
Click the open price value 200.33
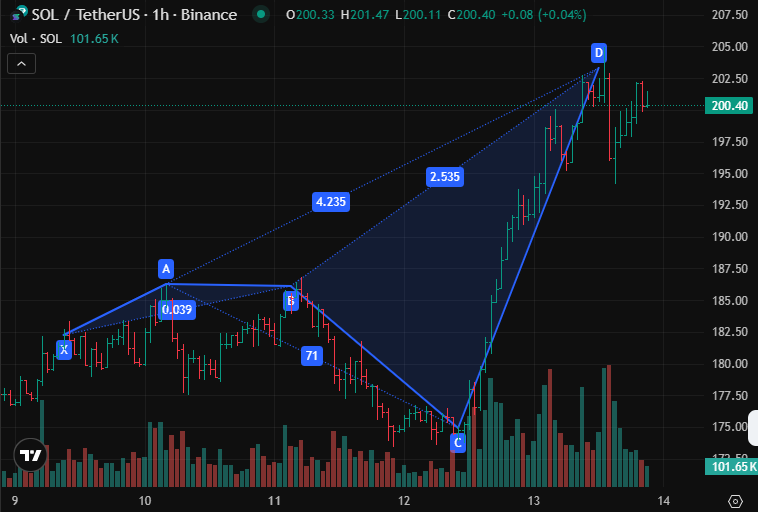pyautogui.click(x=315, y=15)
